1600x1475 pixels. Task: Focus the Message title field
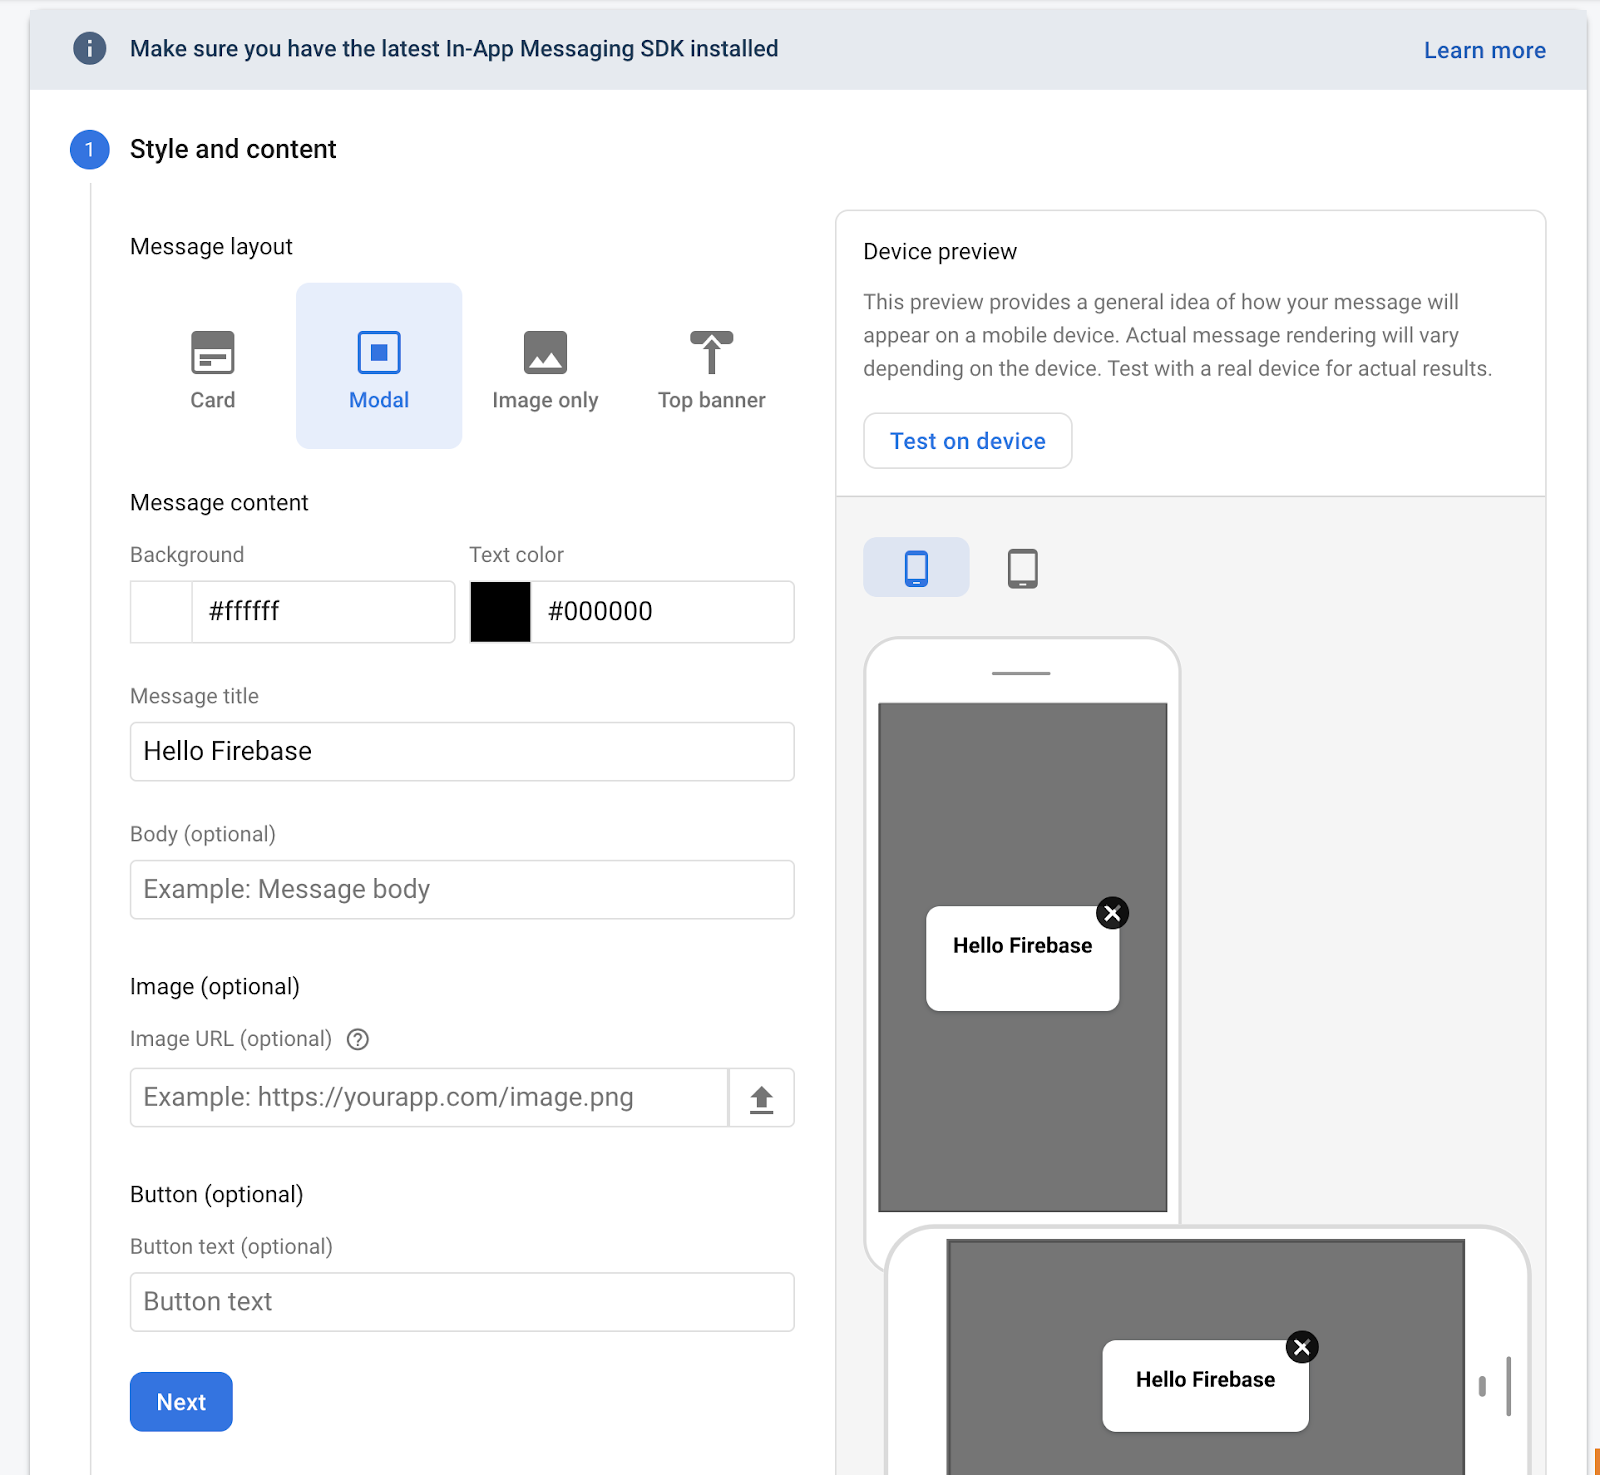462,752
